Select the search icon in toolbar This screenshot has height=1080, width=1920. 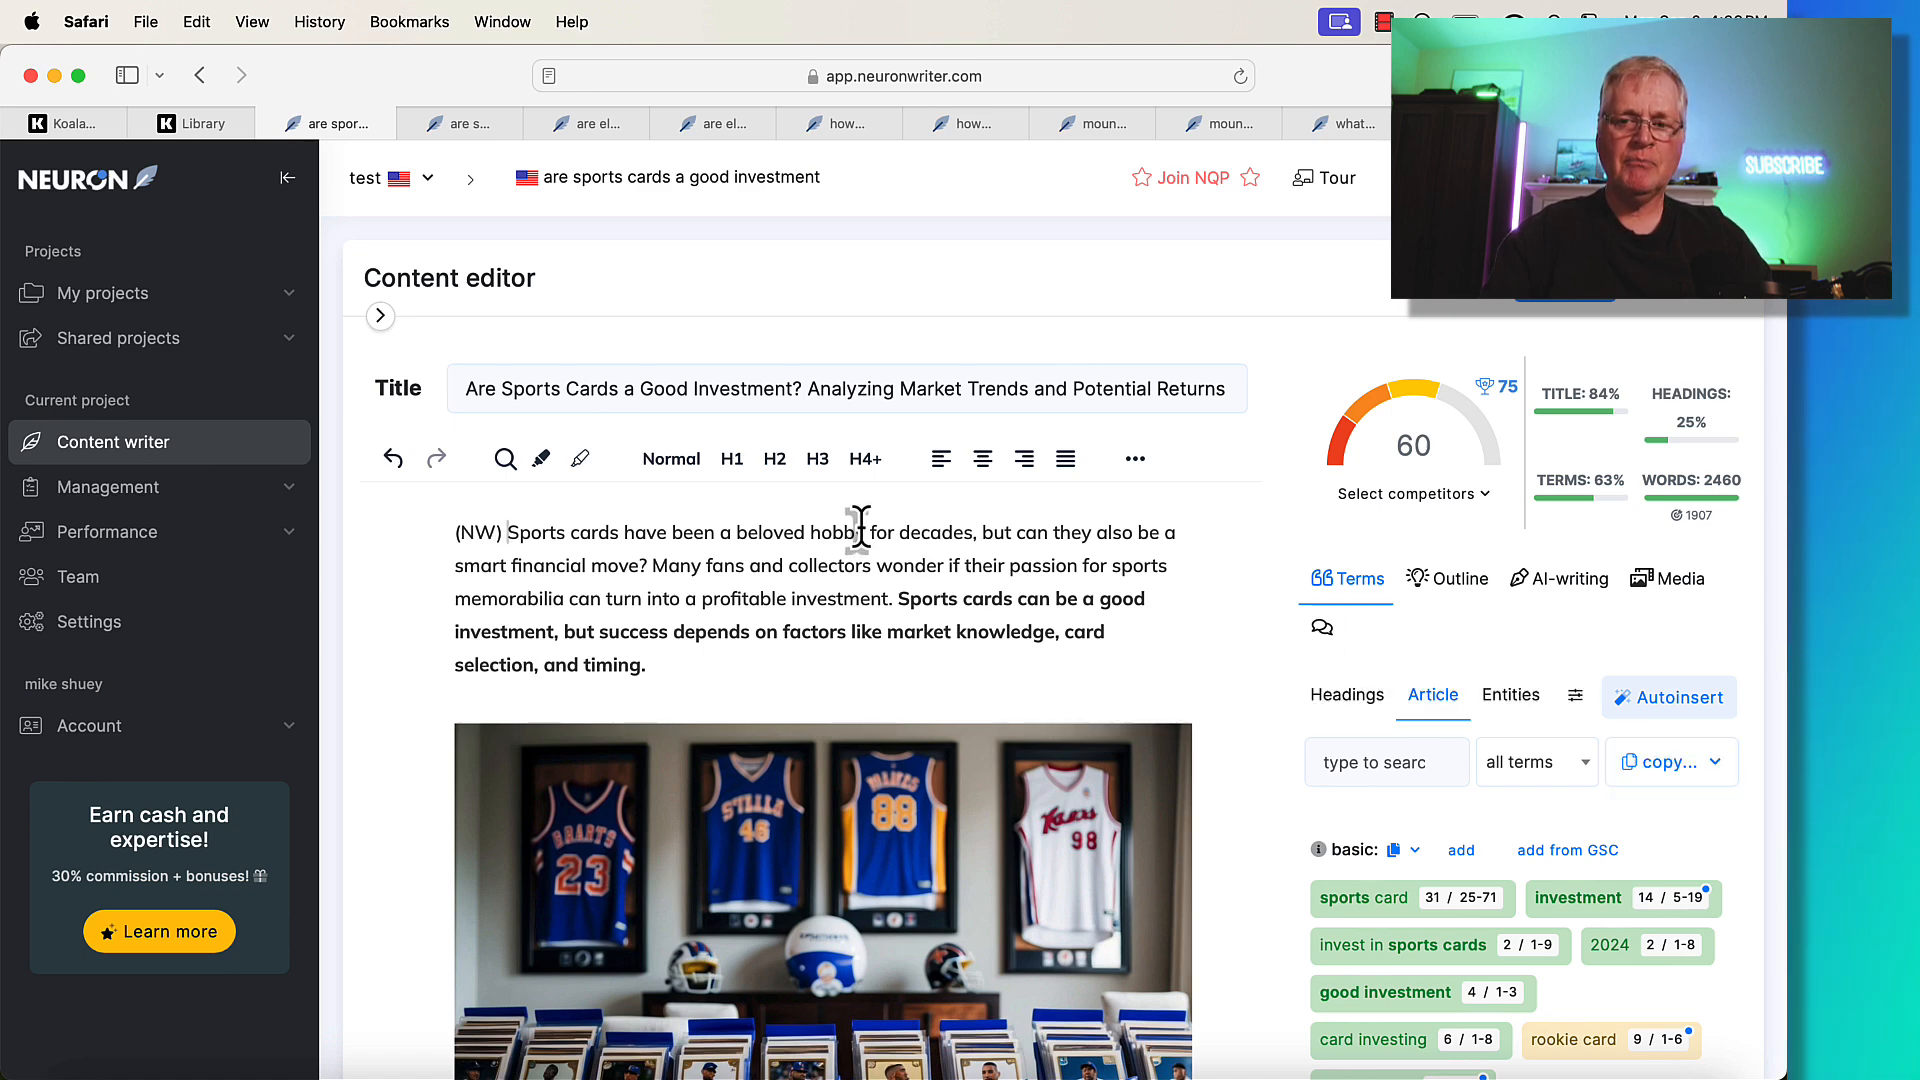(504, 458)
